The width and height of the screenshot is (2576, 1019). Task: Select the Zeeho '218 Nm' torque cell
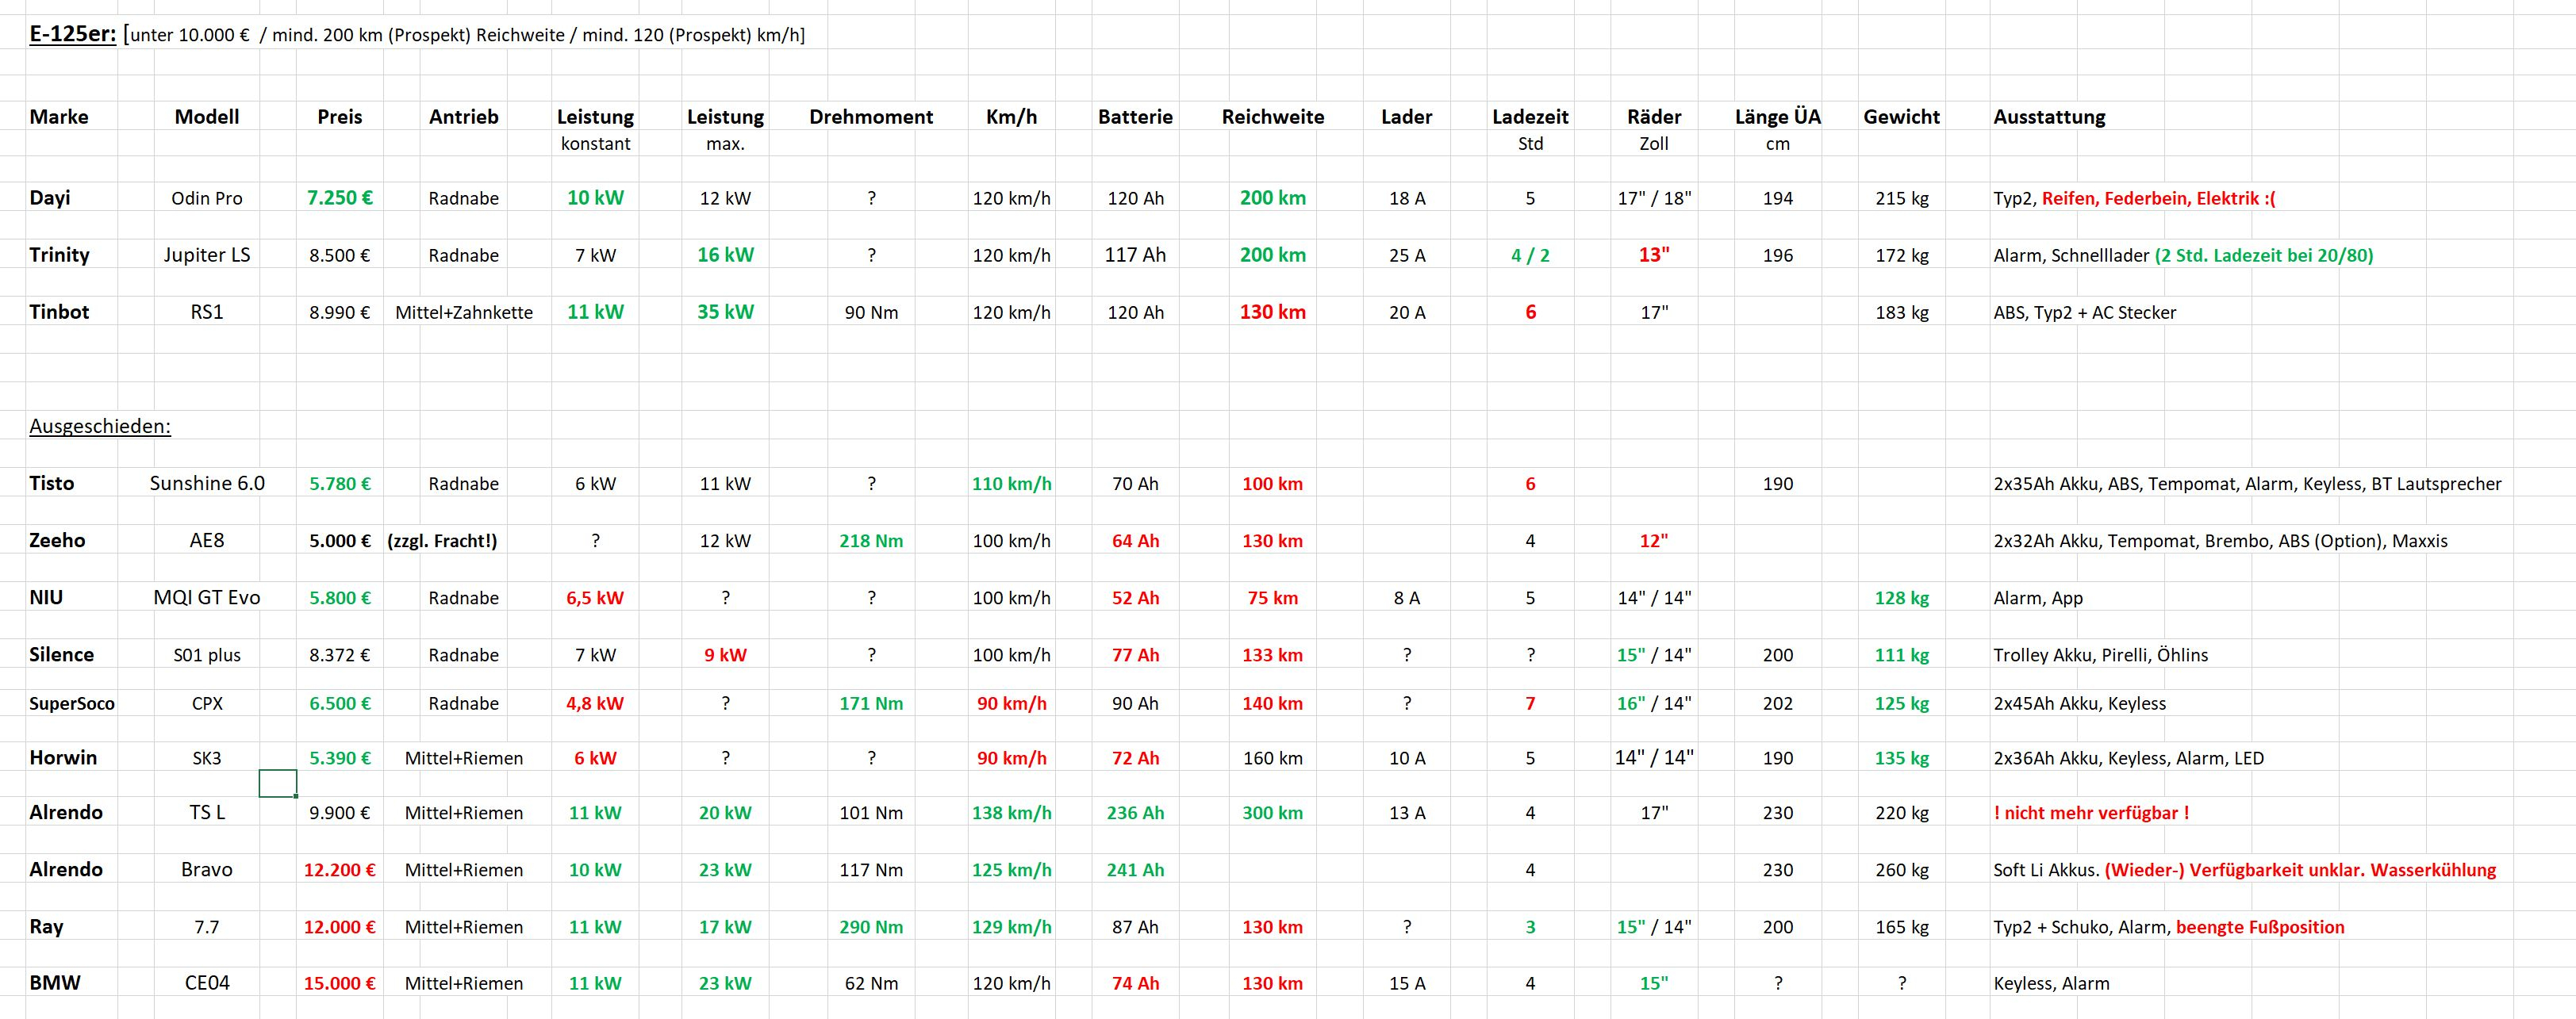coord(871,541)
